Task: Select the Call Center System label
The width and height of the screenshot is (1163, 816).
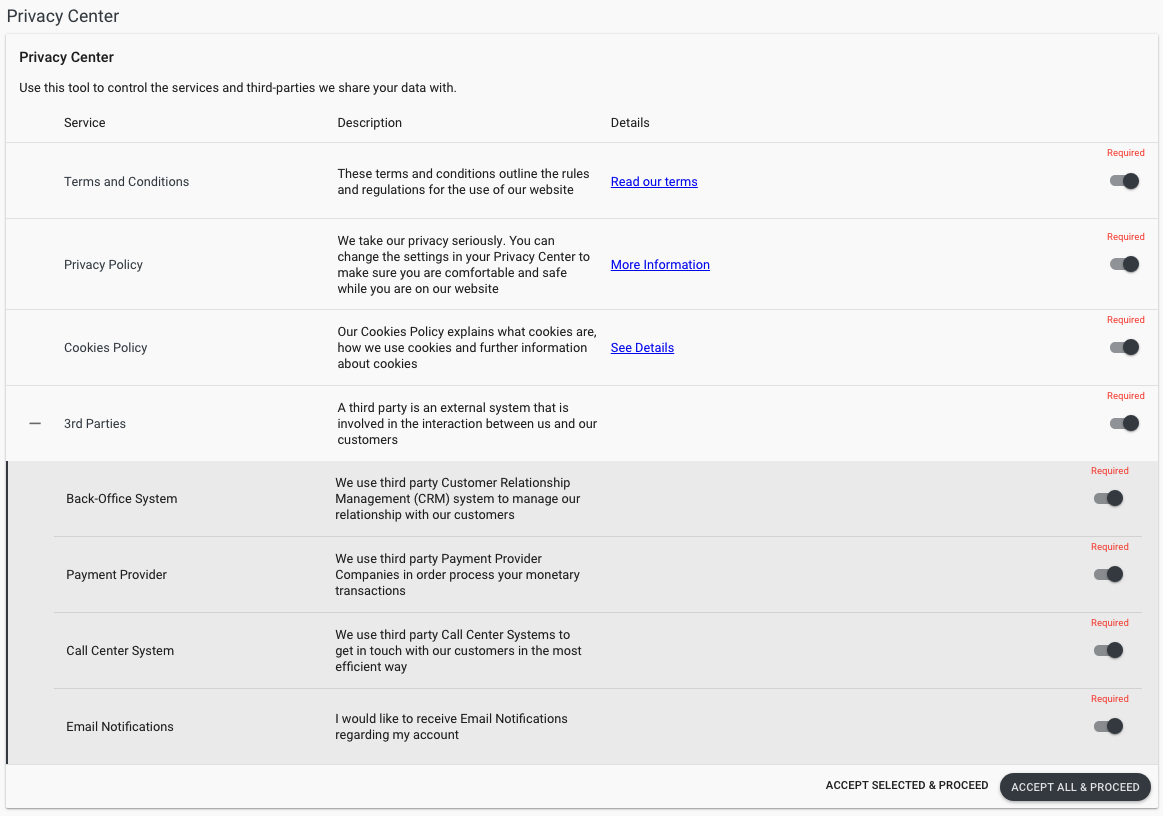Action: coord(120,651)
